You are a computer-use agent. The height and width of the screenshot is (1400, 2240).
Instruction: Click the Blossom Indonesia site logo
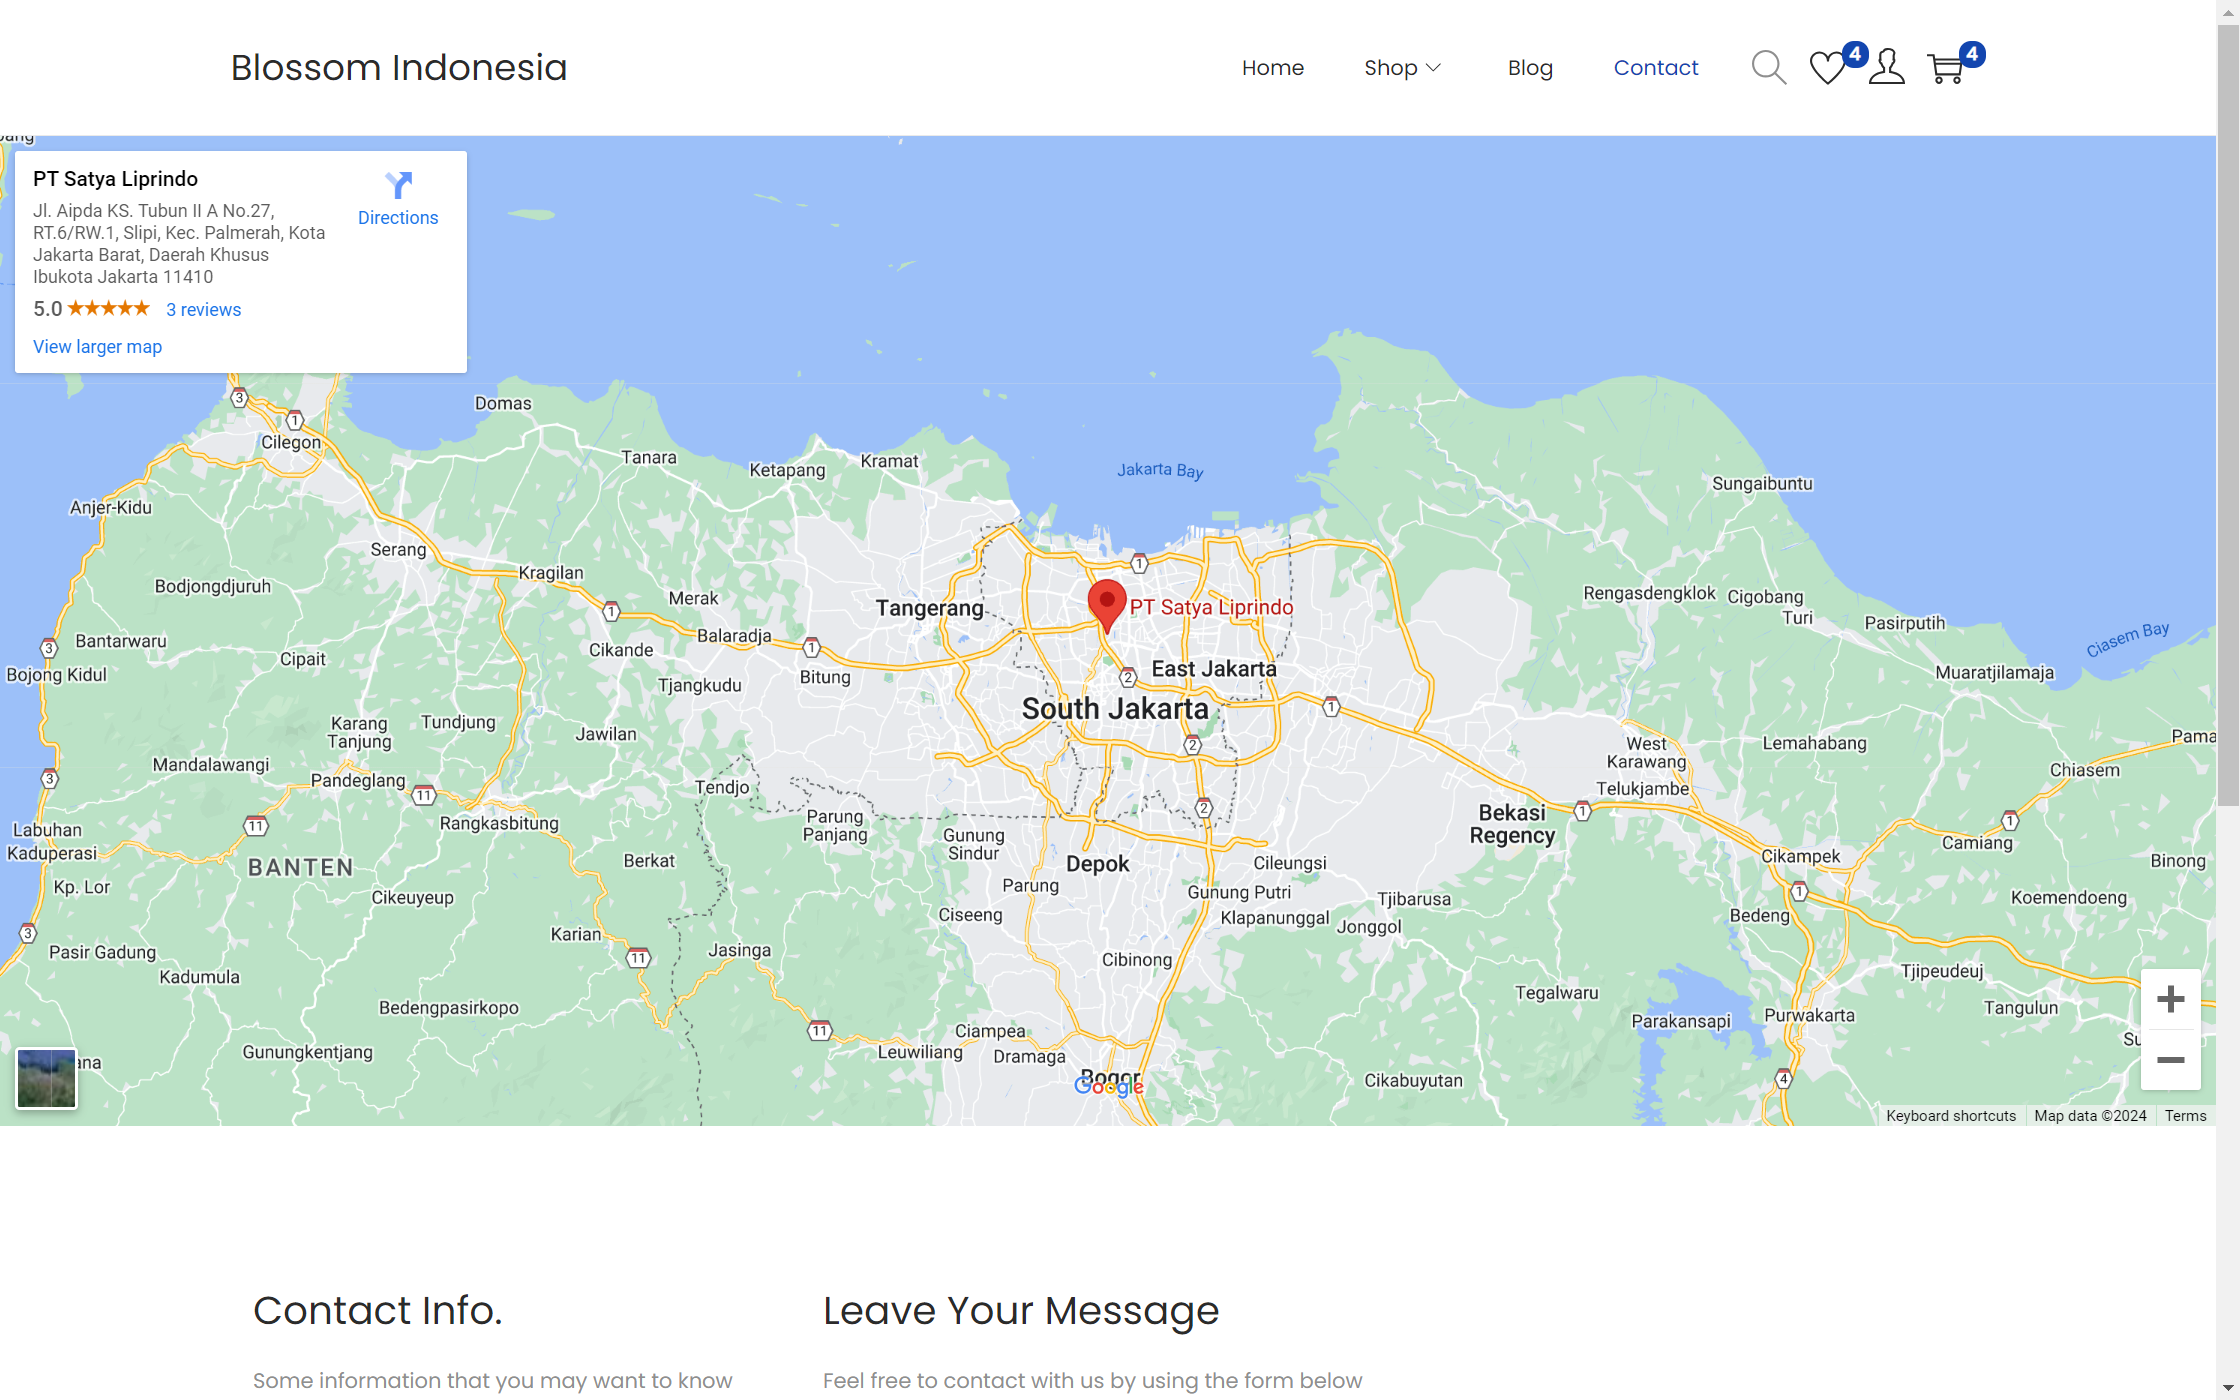(399, 68)
